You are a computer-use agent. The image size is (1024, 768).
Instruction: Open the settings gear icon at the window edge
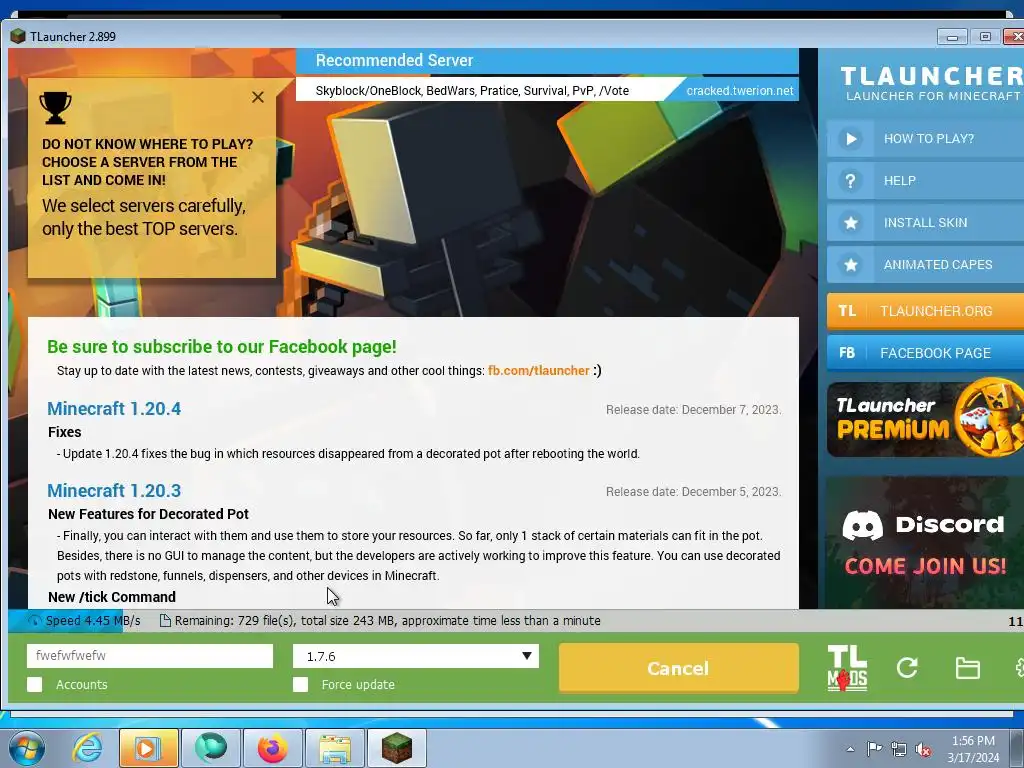pos(1019,667)
